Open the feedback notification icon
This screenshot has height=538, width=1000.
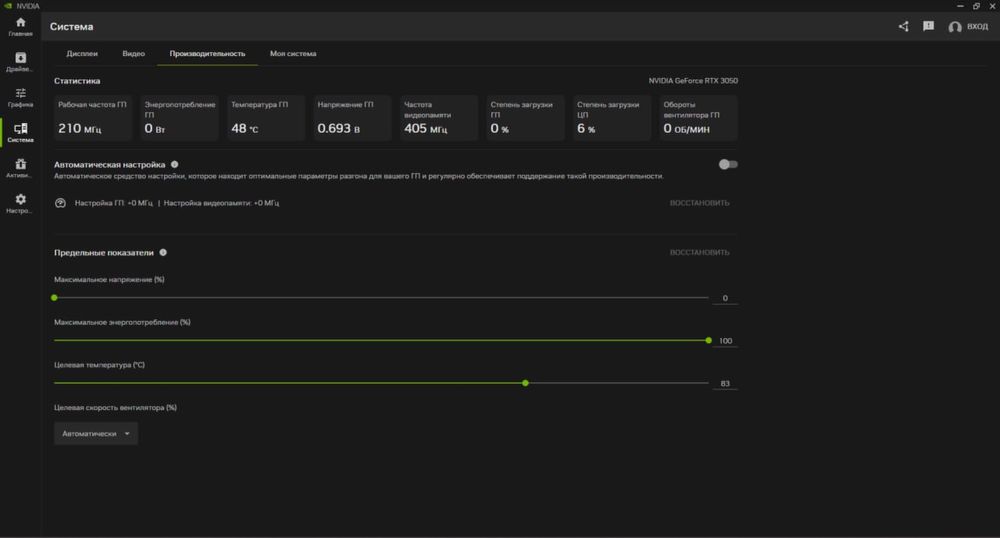(928, 27)
